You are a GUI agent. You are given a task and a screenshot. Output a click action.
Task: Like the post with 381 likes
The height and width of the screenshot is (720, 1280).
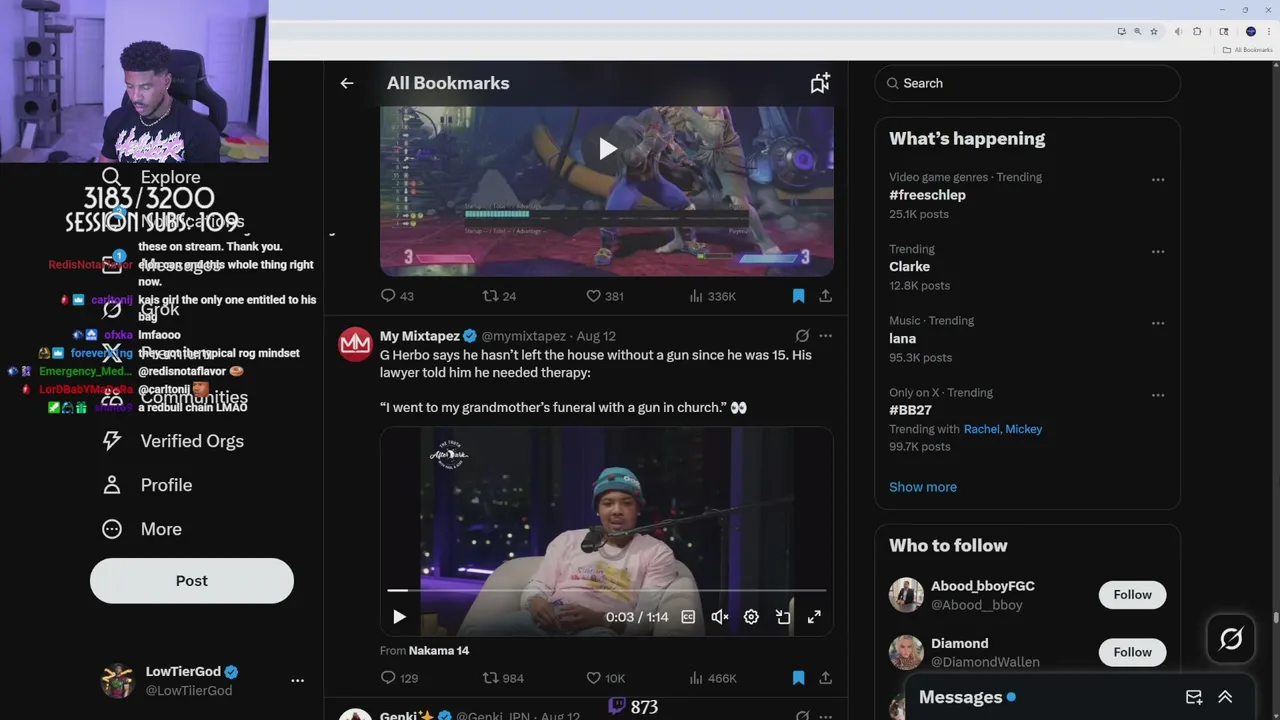coord(604,296)
